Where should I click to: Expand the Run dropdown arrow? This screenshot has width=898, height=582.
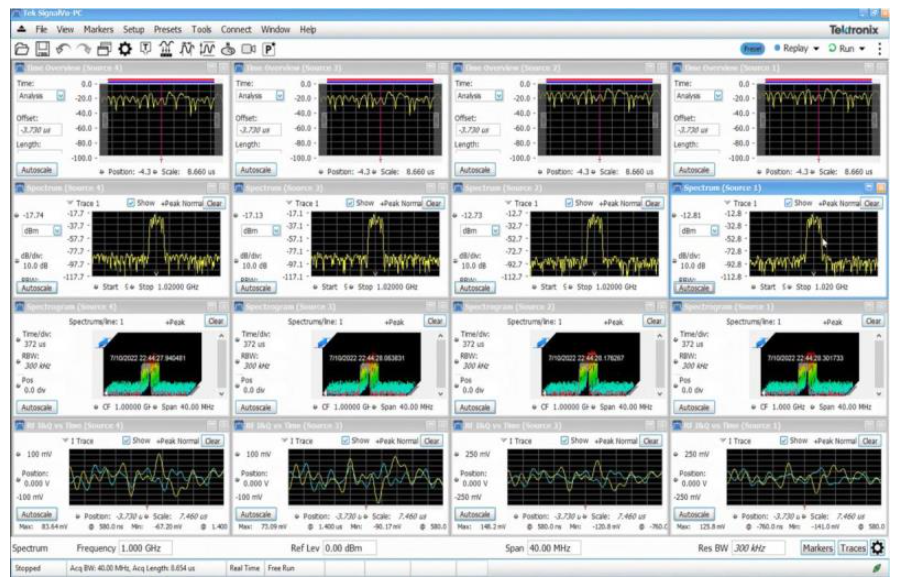pyautogui.click(x=862, y=49)
